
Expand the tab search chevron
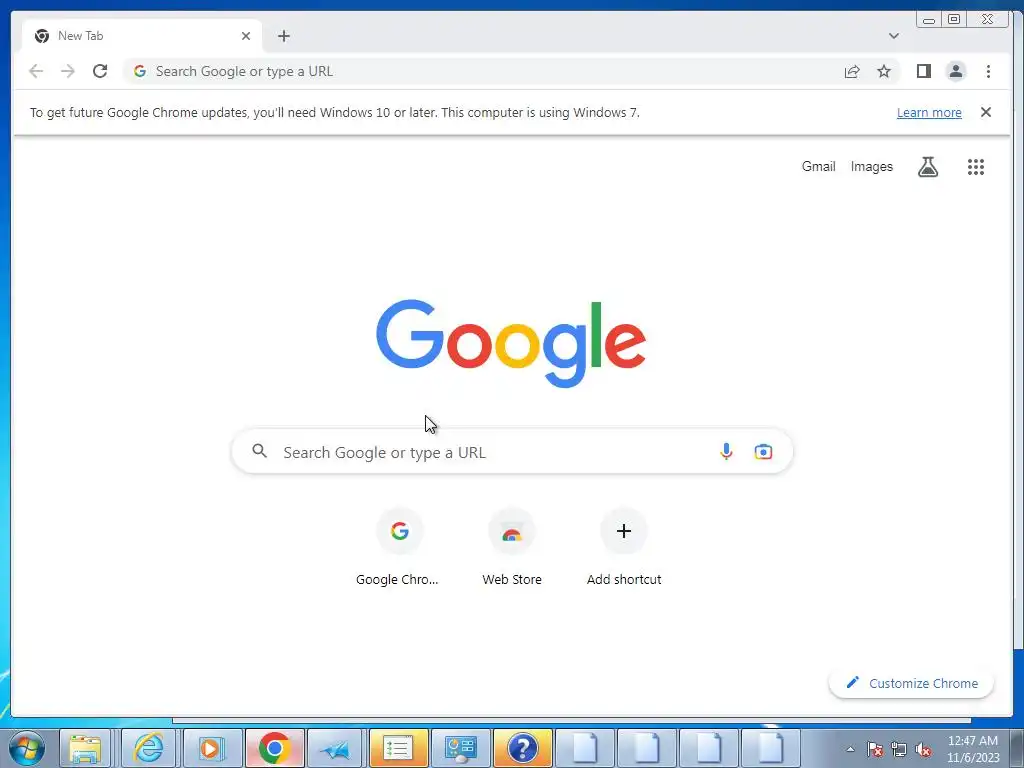(893, 36)
